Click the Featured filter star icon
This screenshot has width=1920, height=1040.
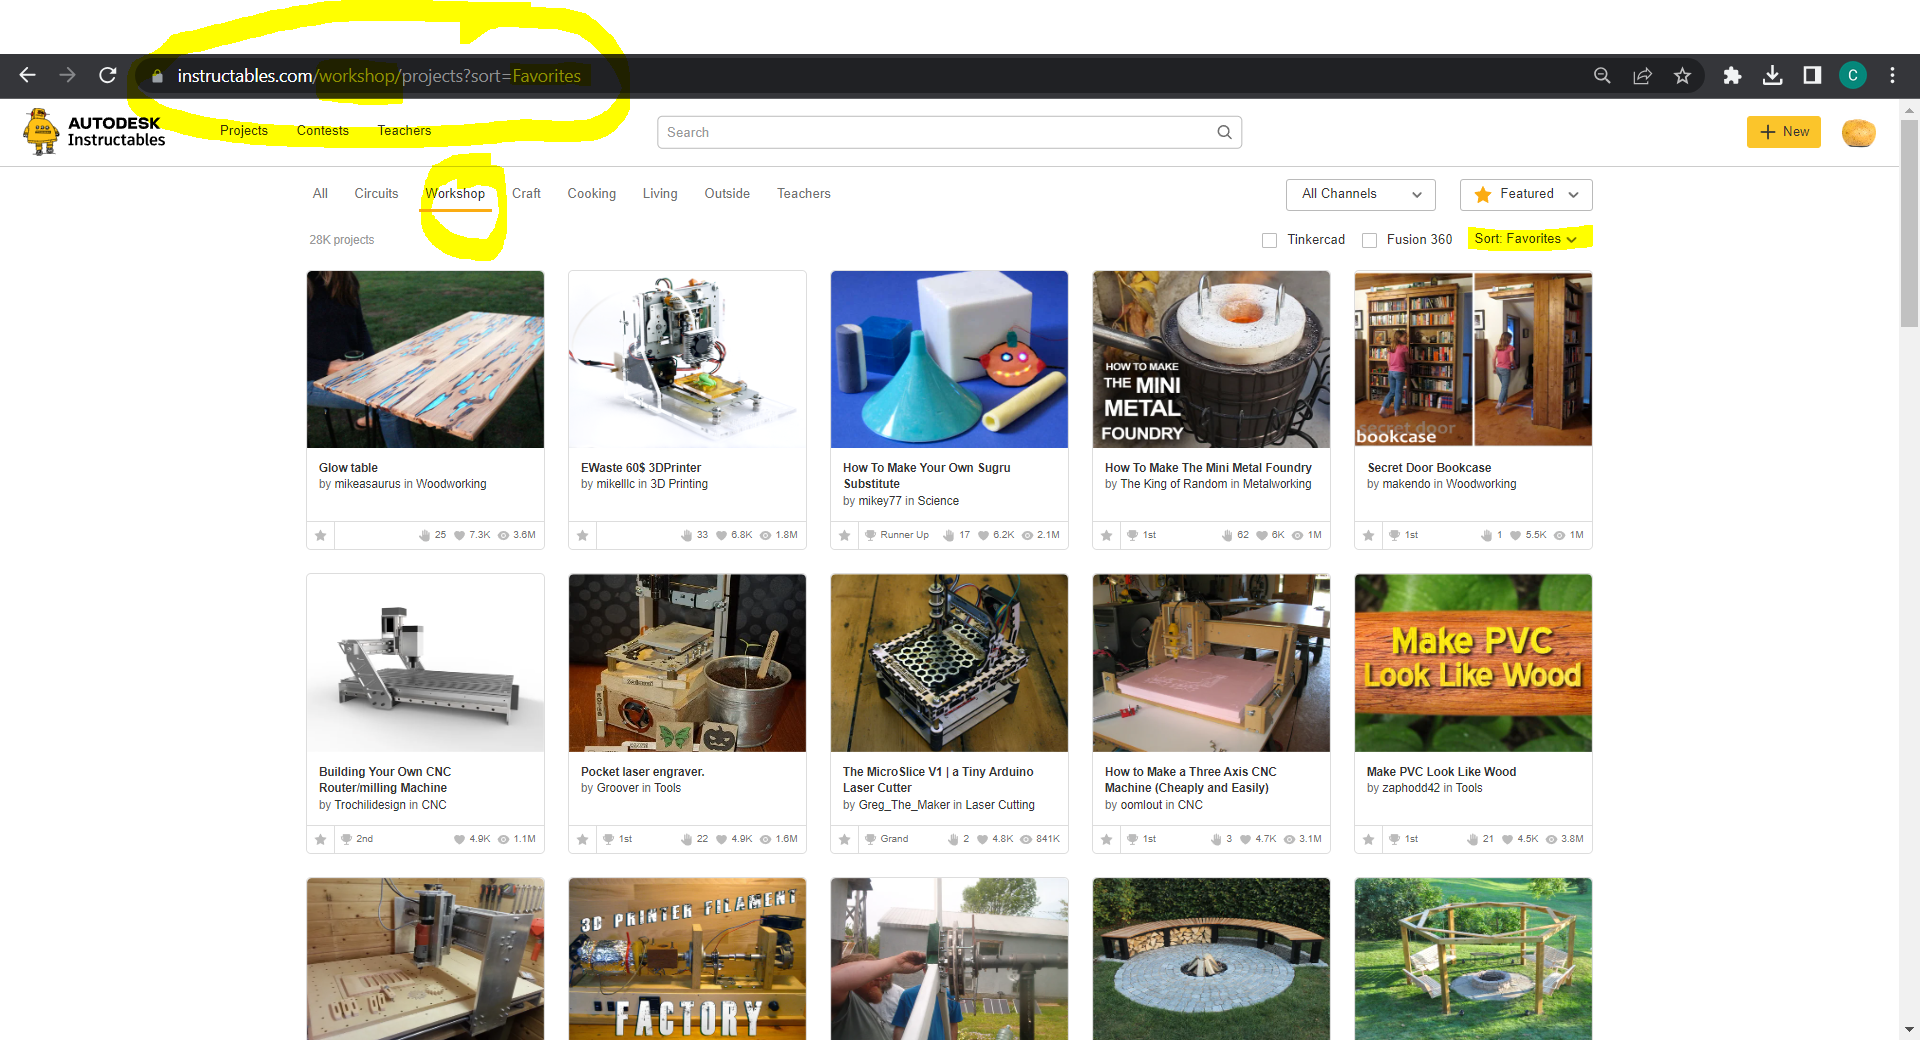[x=1484, y=194]
